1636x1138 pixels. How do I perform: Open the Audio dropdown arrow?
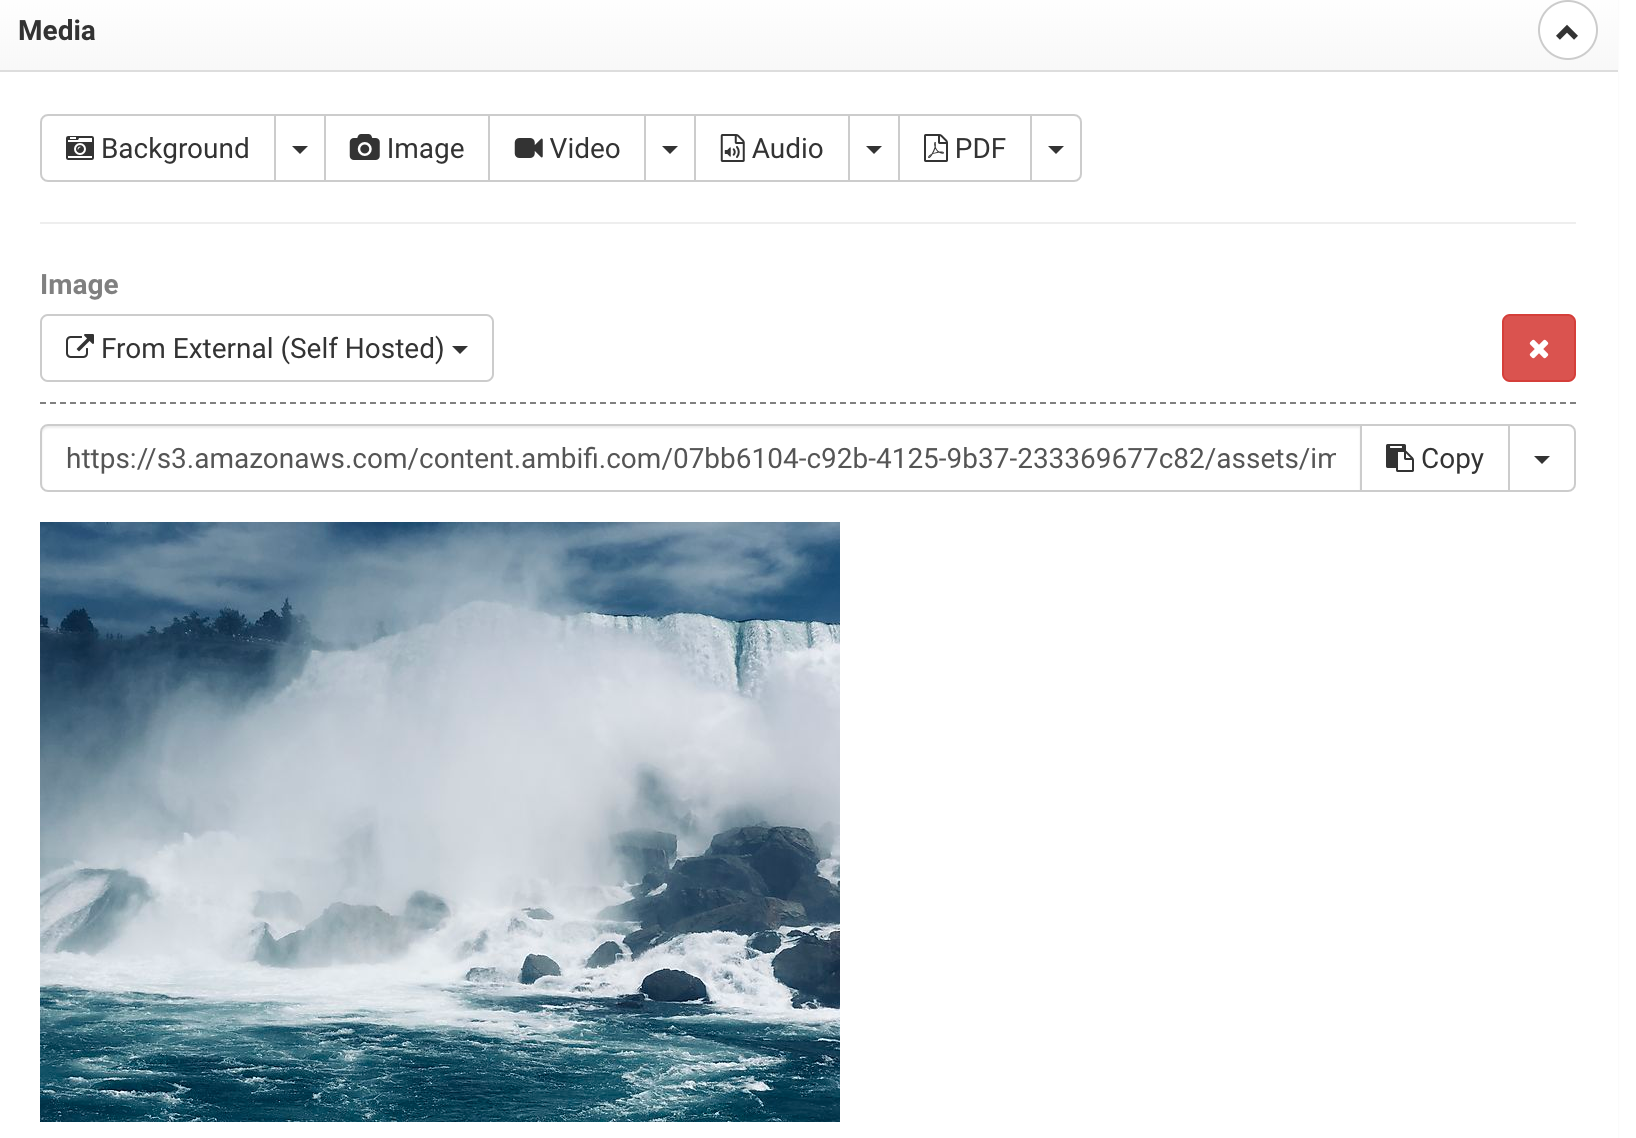click(874, 149)
